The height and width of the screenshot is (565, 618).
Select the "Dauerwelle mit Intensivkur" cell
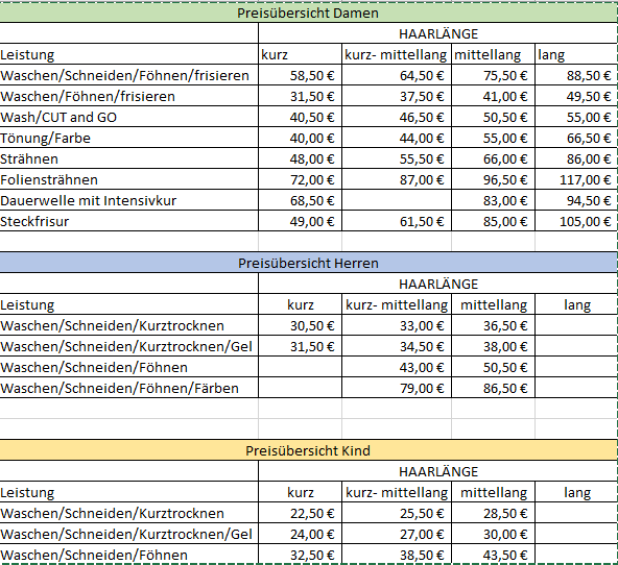coord(89,201)
